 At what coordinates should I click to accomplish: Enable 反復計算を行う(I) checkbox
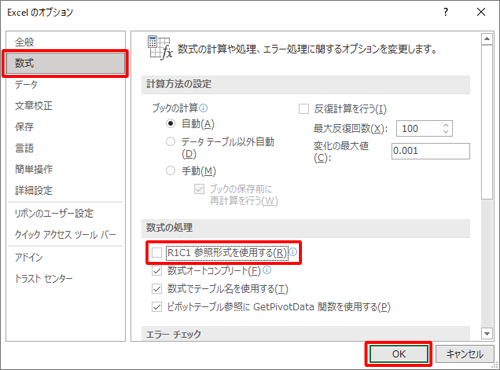coord(303,109)
